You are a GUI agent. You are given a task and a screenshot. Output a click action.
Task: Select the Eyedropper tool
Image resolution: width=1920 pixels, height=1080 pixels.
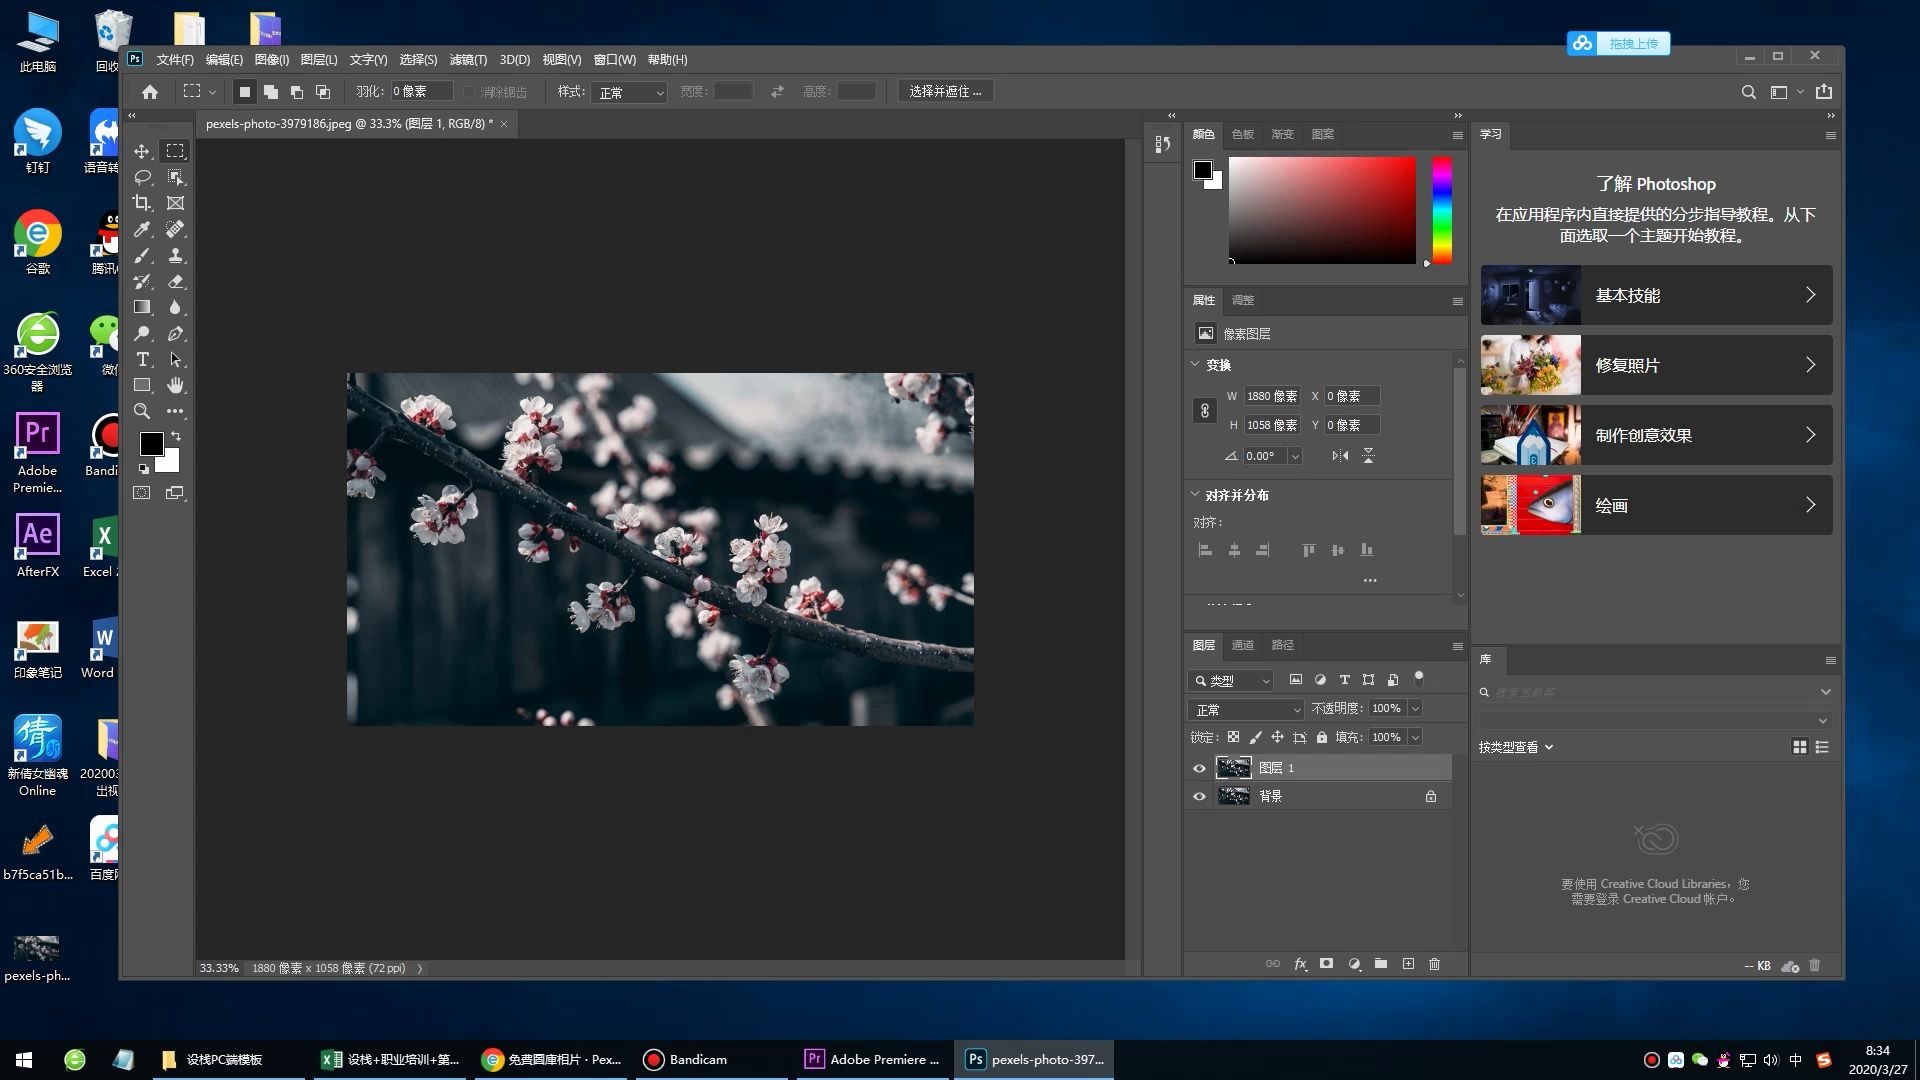coord(142,229)
